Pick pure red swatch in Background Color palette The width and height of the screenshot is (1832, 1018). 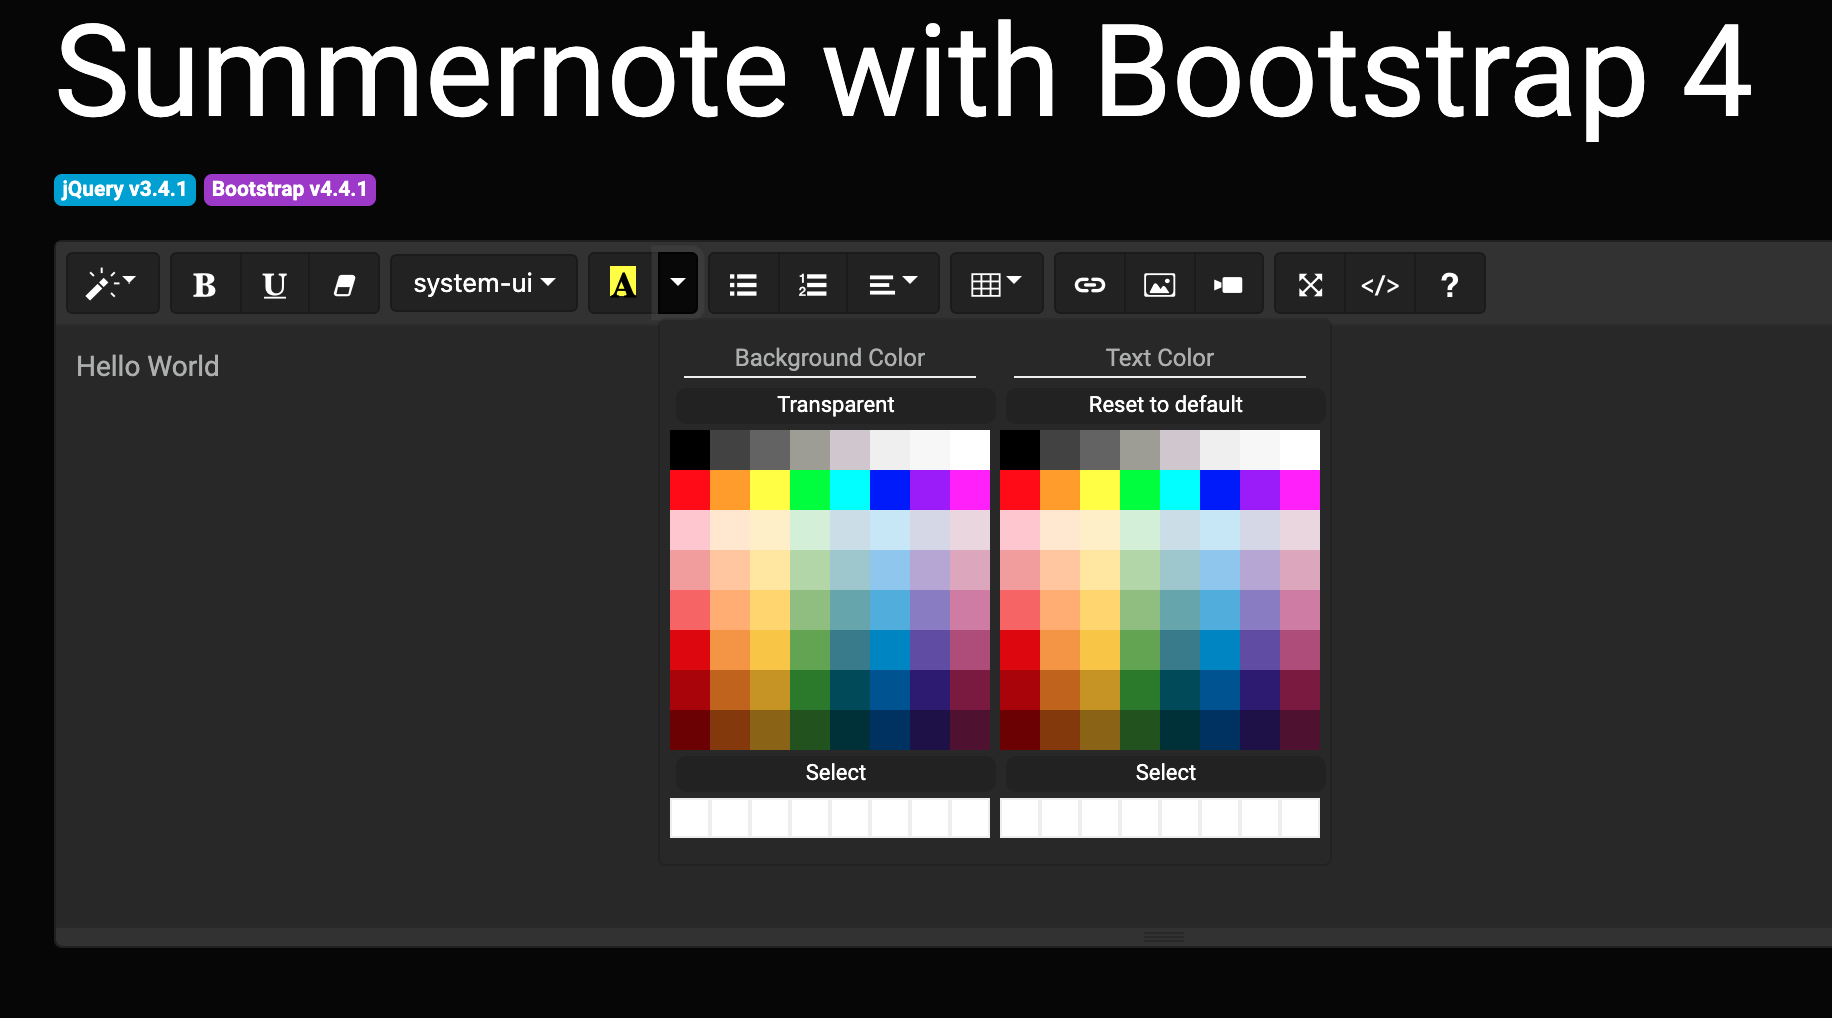click(690, 490)
